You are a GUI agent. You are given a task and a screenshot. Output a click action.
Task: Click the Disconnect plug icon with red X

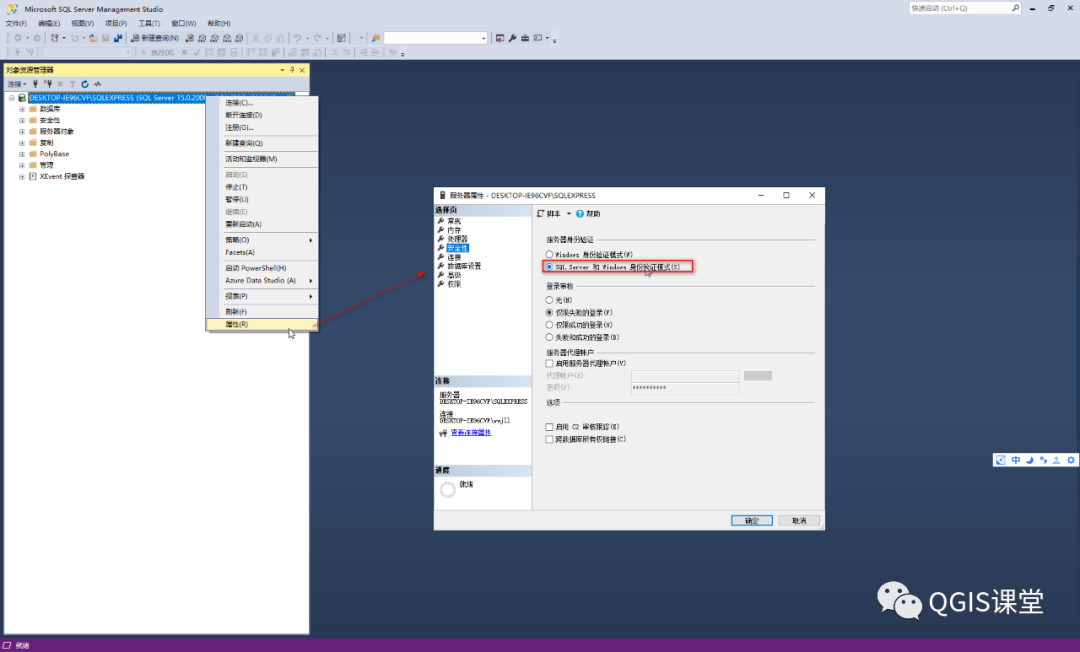coord(48,84)
